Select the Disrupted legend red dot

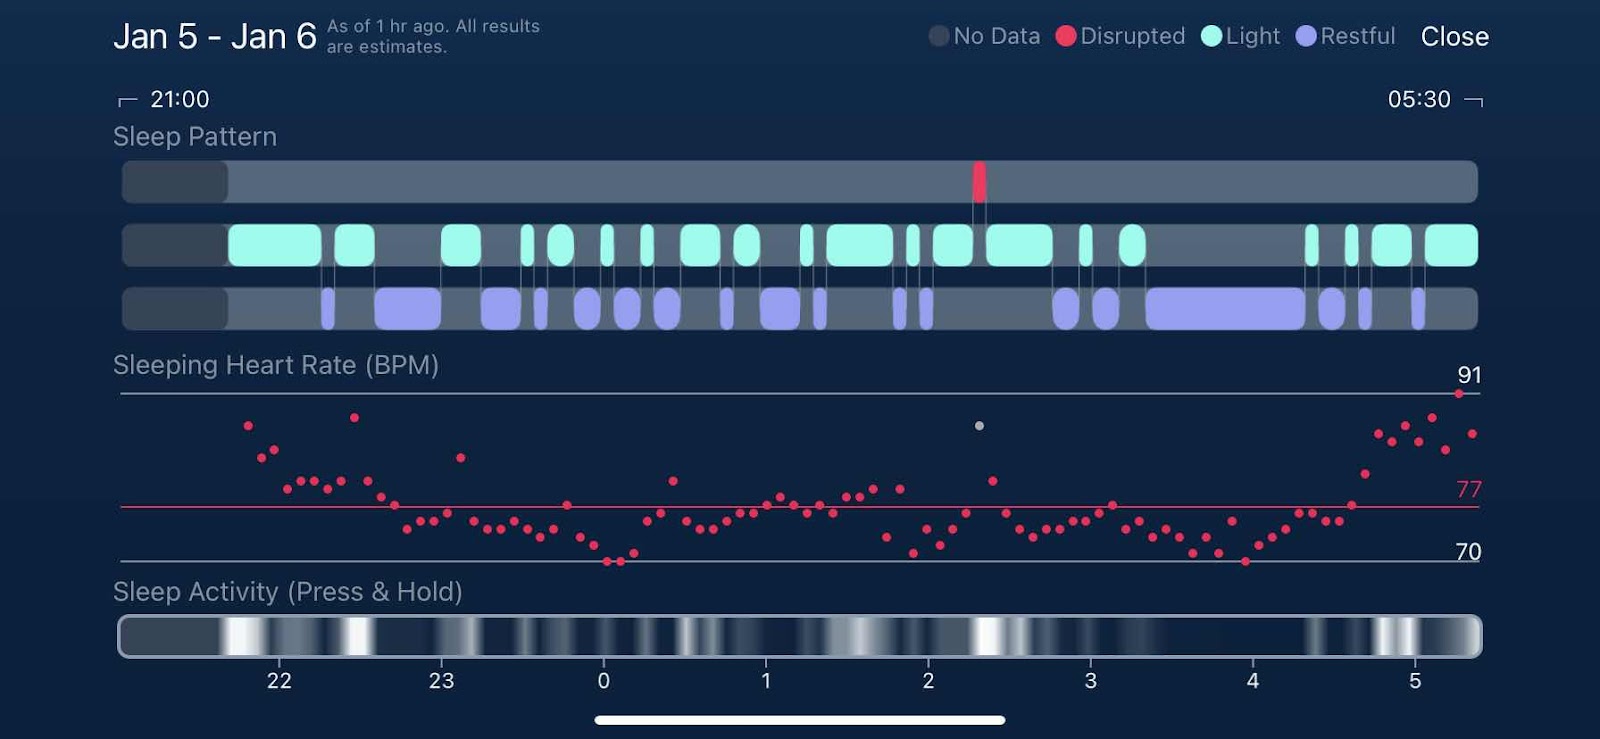click(1066, 36)
